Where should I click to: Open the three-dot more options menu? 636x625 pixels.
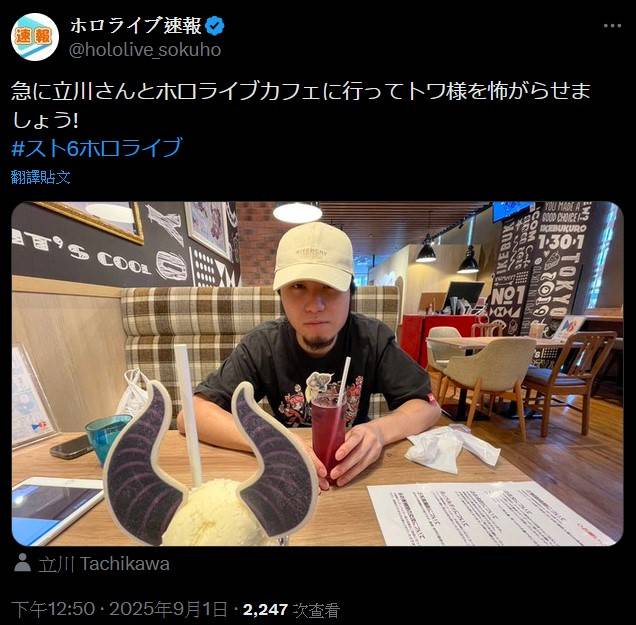point(612,26)
